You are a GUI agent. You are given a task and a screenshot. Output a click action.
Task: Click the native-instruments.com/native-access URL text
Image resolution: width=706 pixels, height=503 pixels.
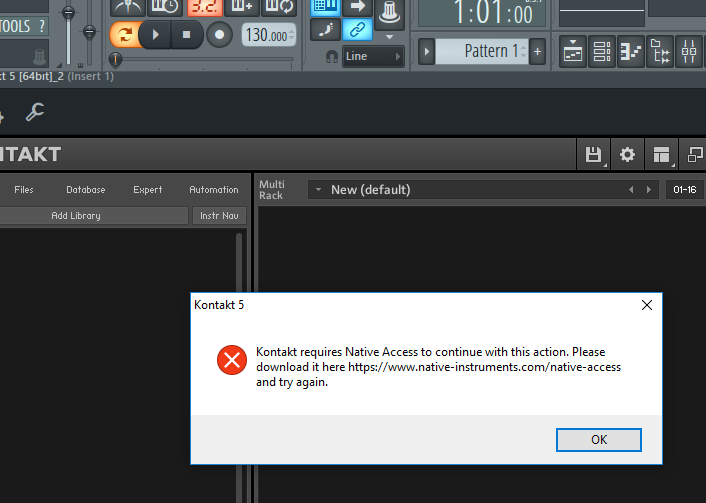click(484, 367)
